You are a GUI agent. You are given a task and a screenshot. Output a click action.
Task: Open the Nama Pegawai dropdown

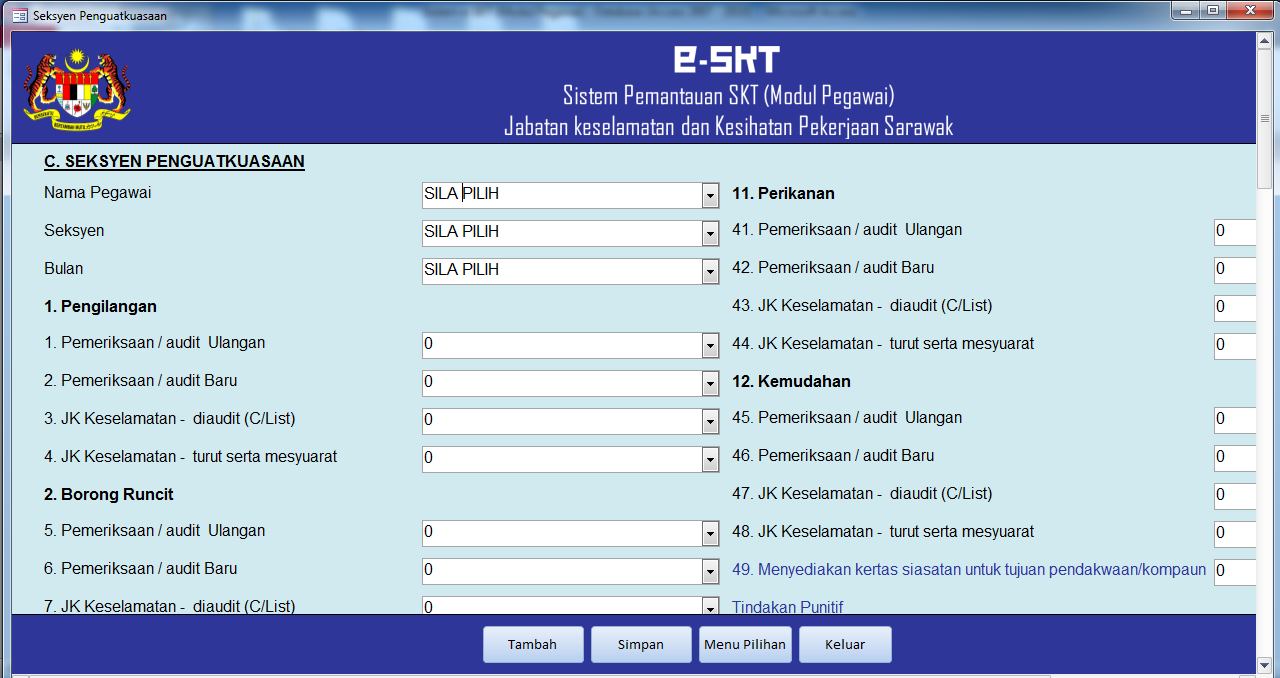point(709,195)
